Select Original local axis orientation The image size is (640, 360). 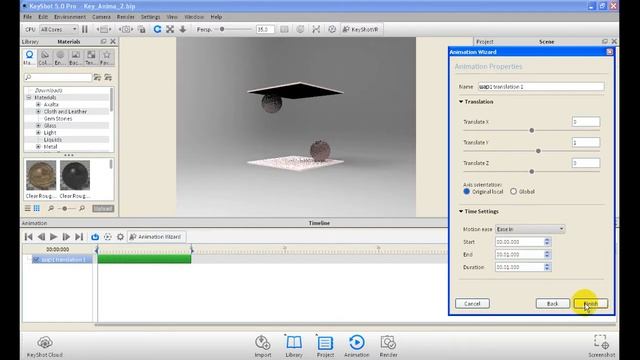(467, 191)
